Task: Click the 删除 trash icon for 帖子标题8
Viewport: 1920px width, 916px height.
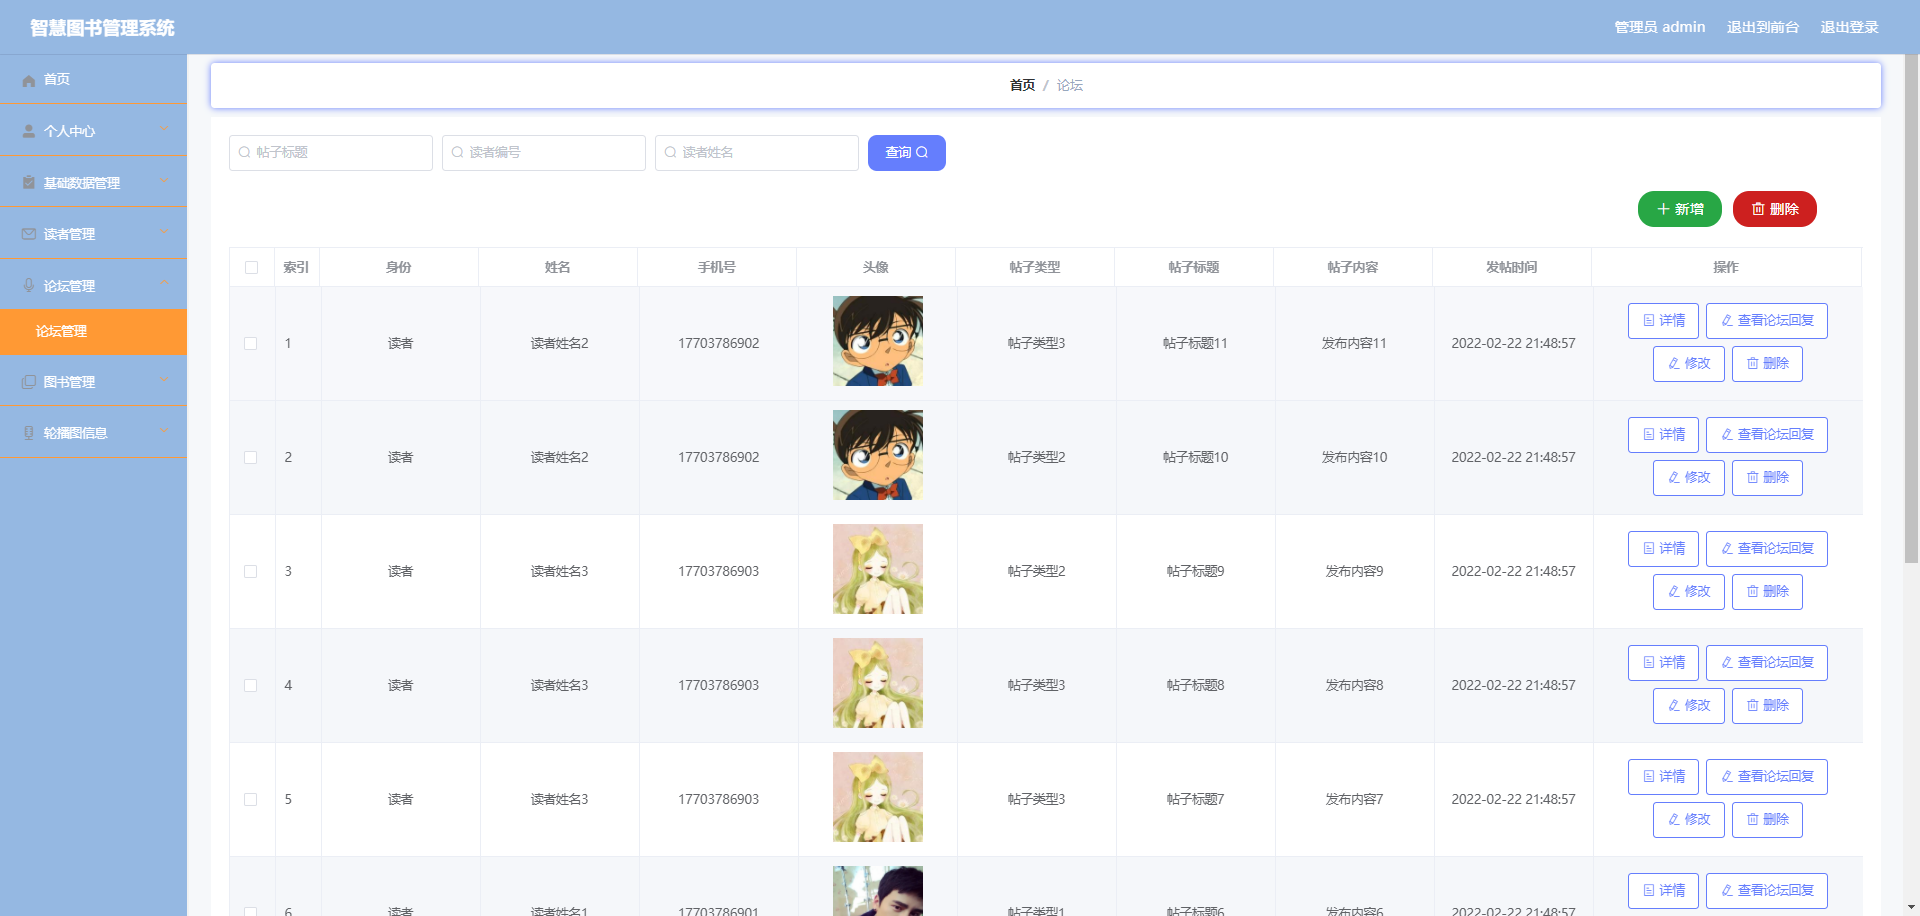Action: (x=1753, y=706)
